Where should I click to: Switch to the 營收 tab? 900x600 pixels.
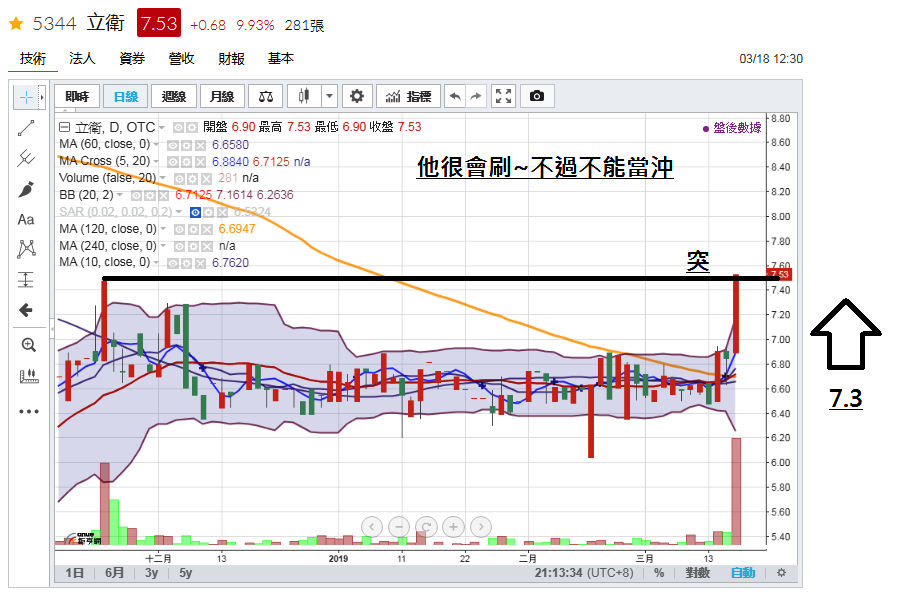[x=181, y=59]
